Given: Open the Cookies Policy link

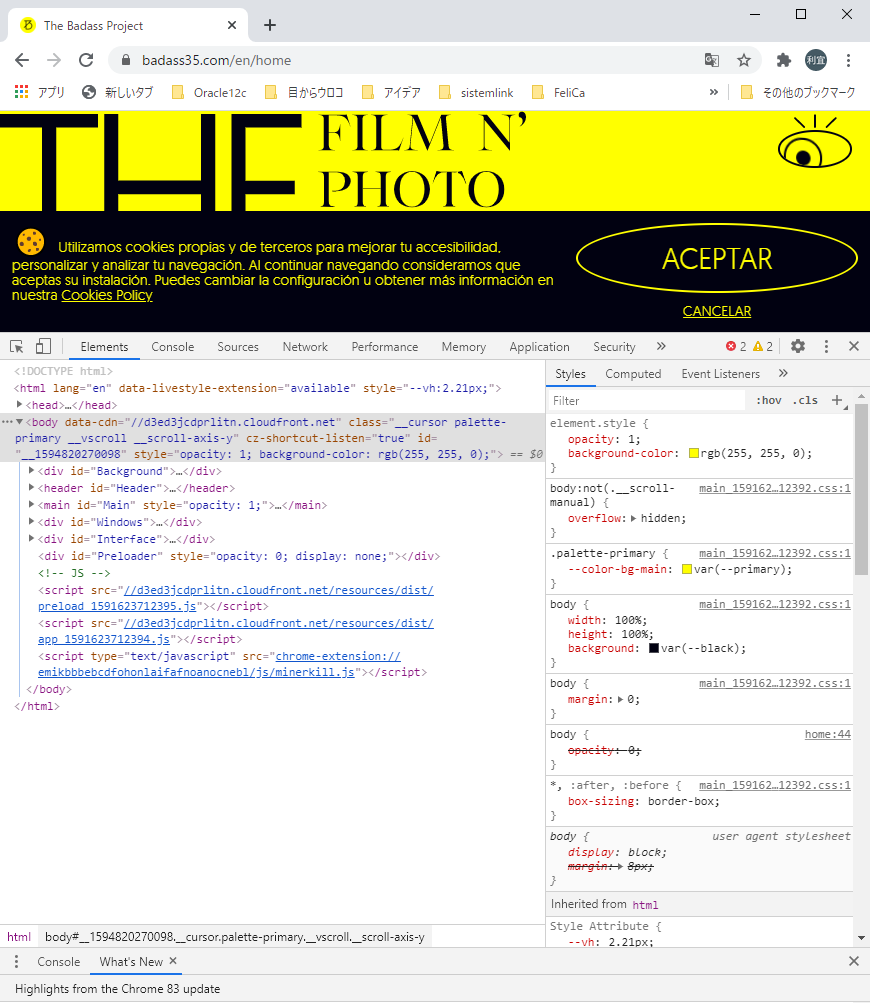Looking at the screenshot, I should [107, 296].
